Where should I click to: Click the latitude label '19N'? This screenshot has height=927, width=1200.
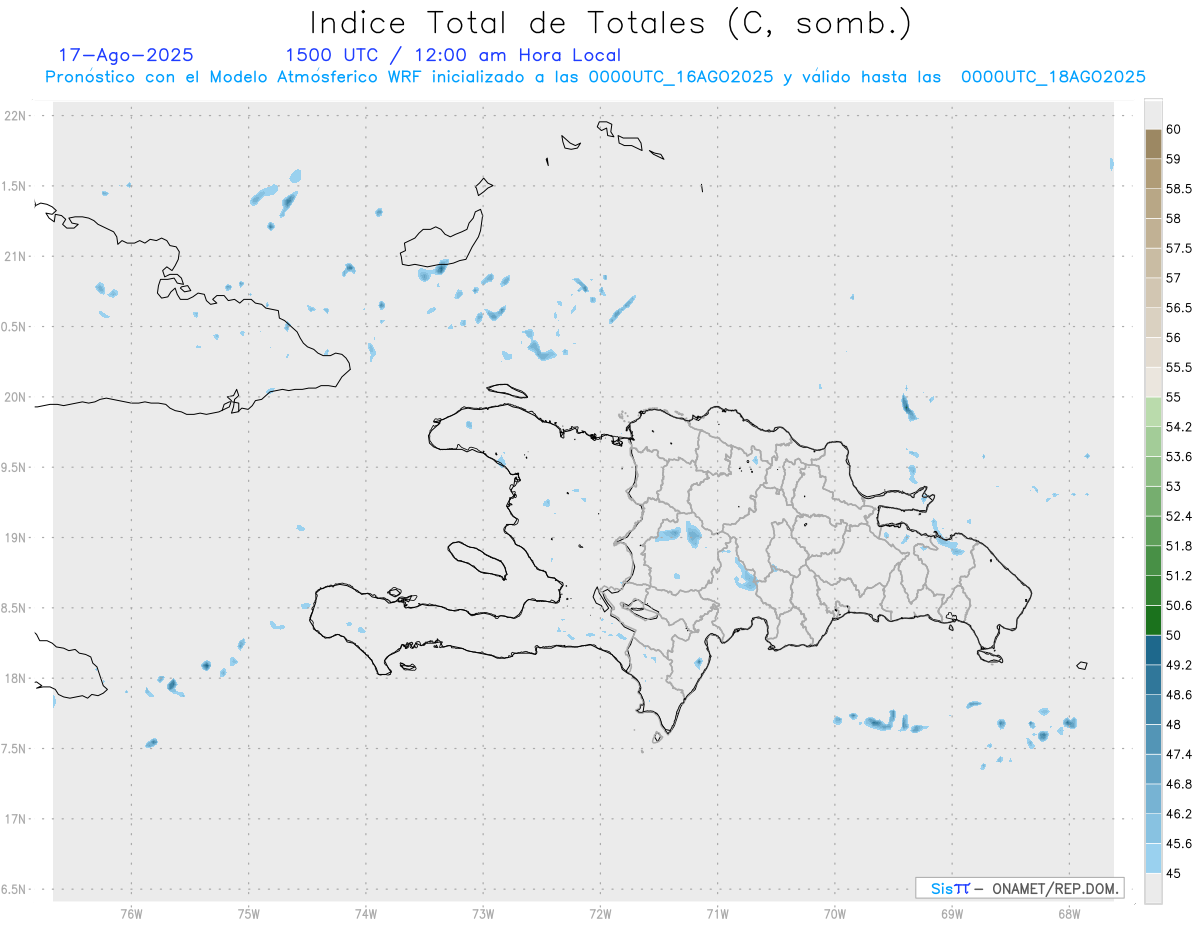pyautogui.click(x=17, y=538)
